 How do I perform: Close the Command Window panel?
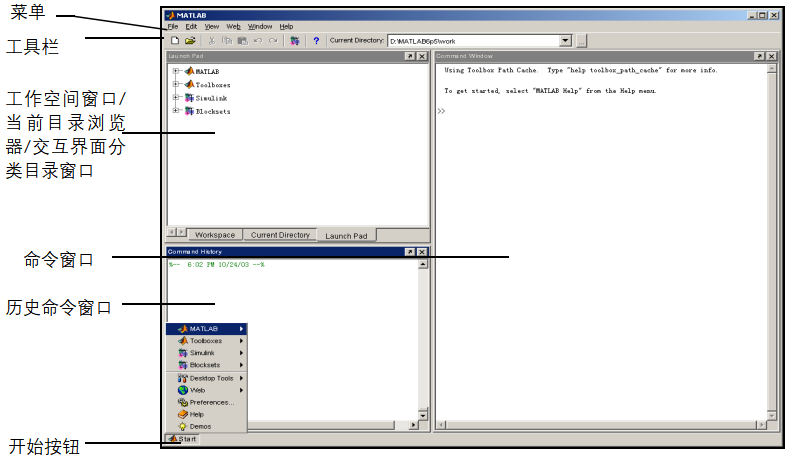click(x=771, y=56)
